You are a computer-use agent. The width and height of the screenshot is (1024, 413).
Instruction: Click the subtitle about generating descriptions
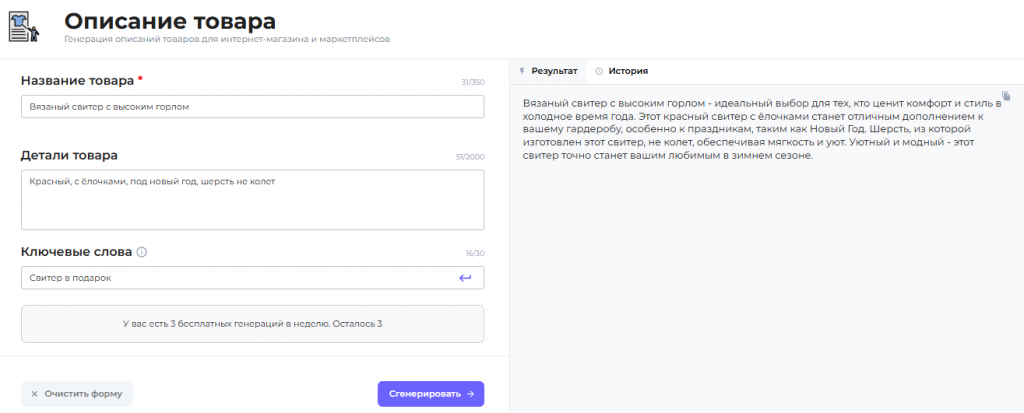click(x=227, y=40)
